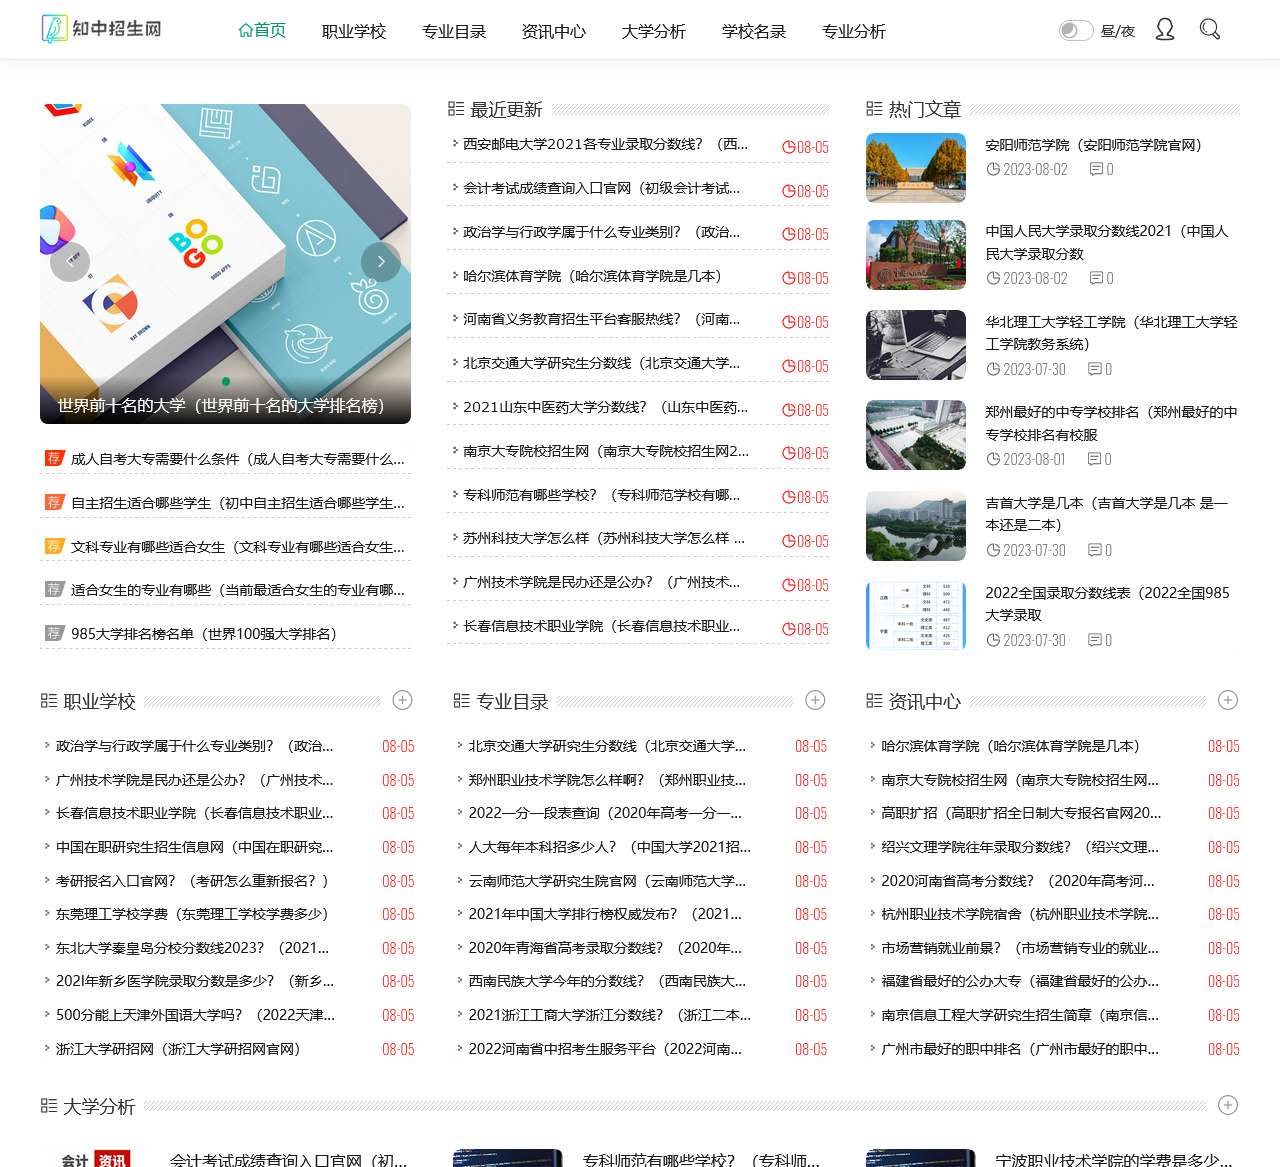Open carousel caption 世界前十名的大学
Image resolution: width=1280 pixels, height=1167 pixels.
point(220,405)
